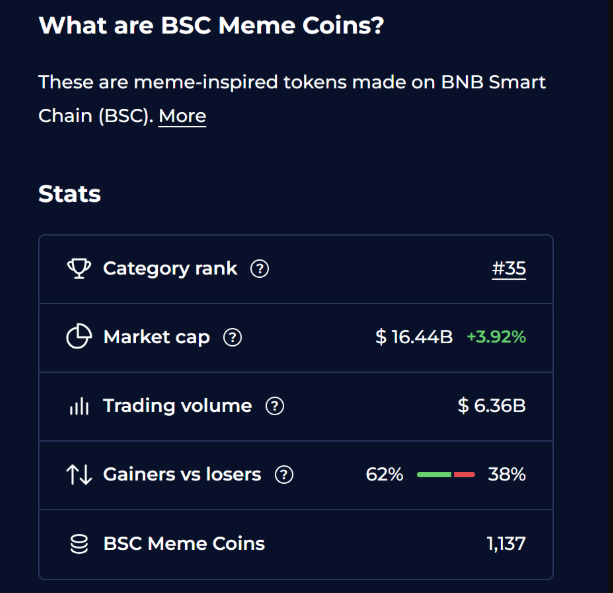The width and height of the screenshot is (613, 593).
Task: Click the 1,137 coins count
Action: pos(505,544)
